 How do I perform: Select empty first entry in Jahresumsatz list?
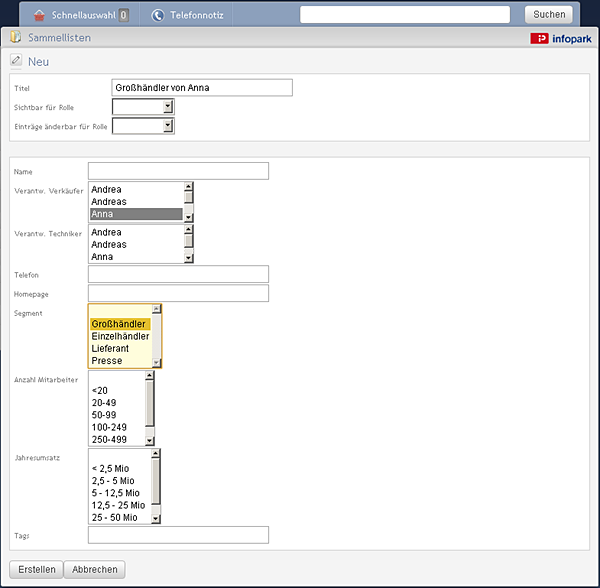click(120, 456)
